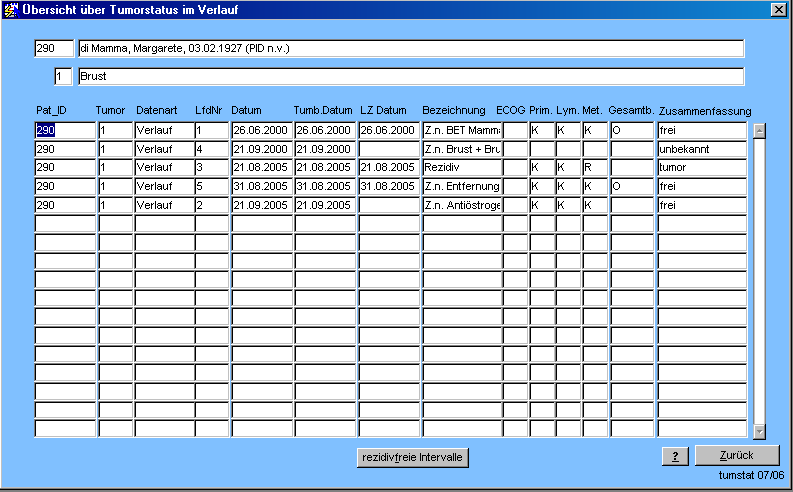
Task: Click the LZ Datum cell showing 26.06.2000
Action: pos(388,130)
